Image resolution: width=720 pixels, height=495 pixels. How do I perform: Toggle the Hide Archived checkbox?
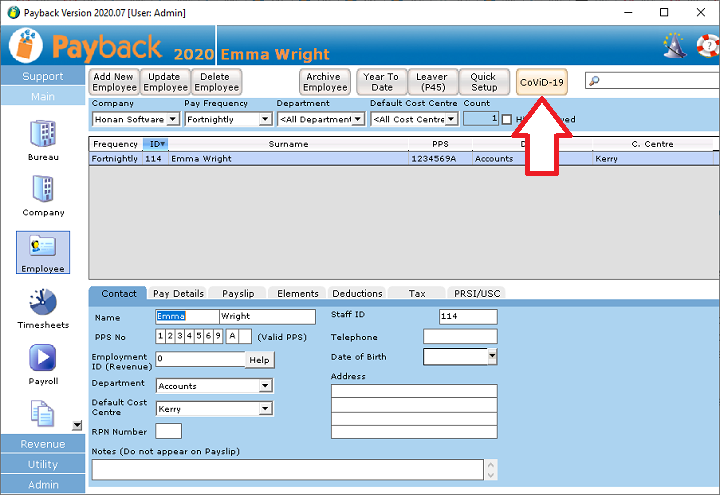507,120
